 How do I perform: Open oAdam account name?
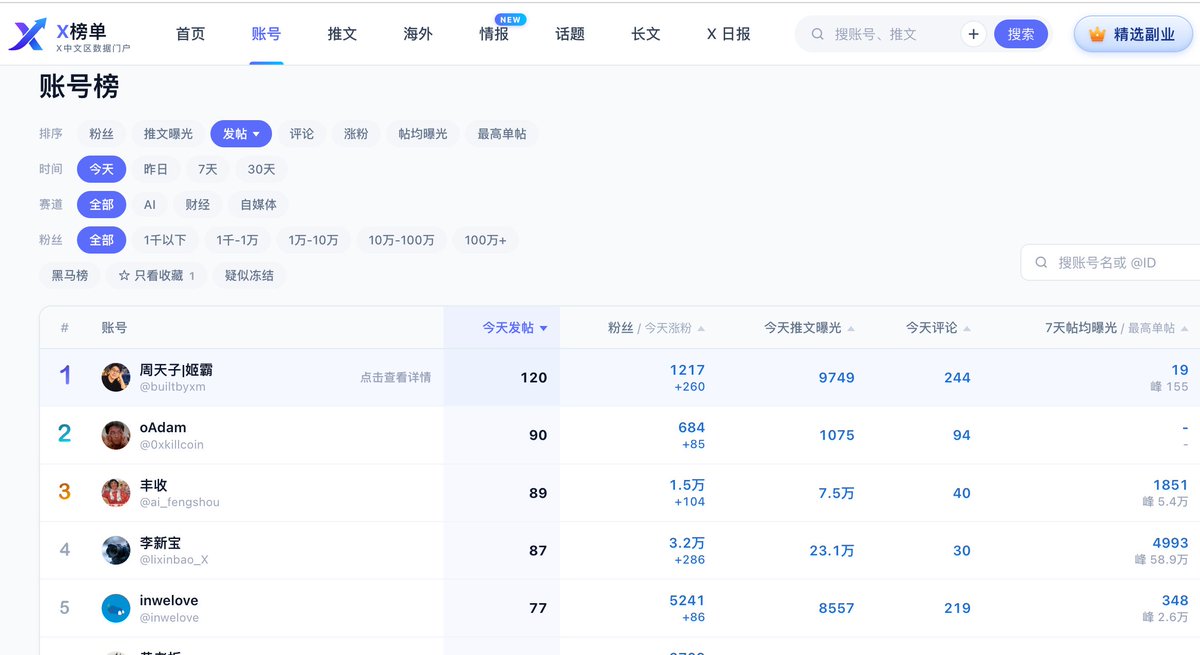[163, 427]
